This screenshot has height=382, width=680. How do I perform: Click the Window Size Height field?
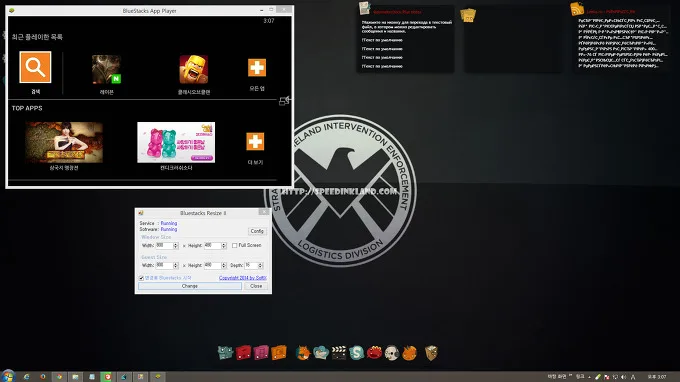pyautogui.click(x=212, y=245)
